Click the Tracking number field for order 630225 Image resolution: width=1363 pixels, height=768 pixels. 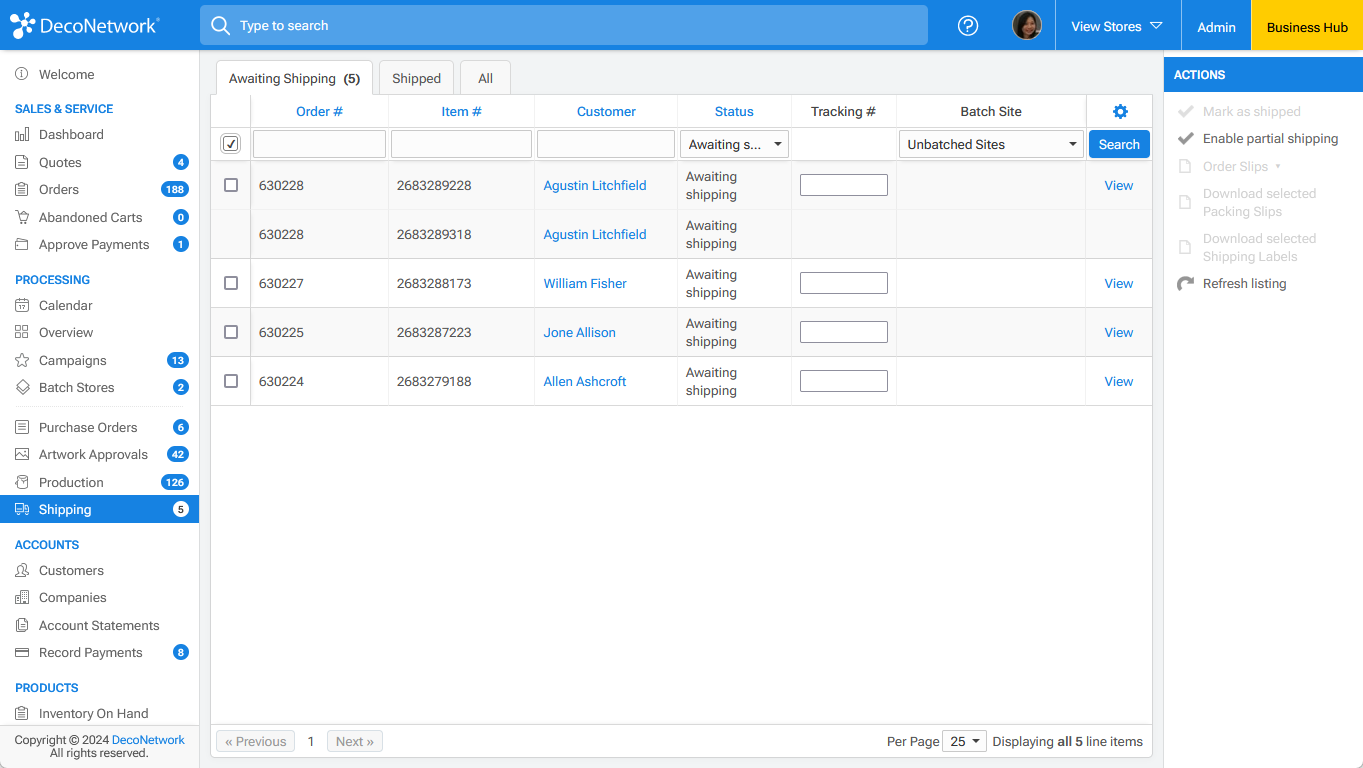click(x=843, y=331)
